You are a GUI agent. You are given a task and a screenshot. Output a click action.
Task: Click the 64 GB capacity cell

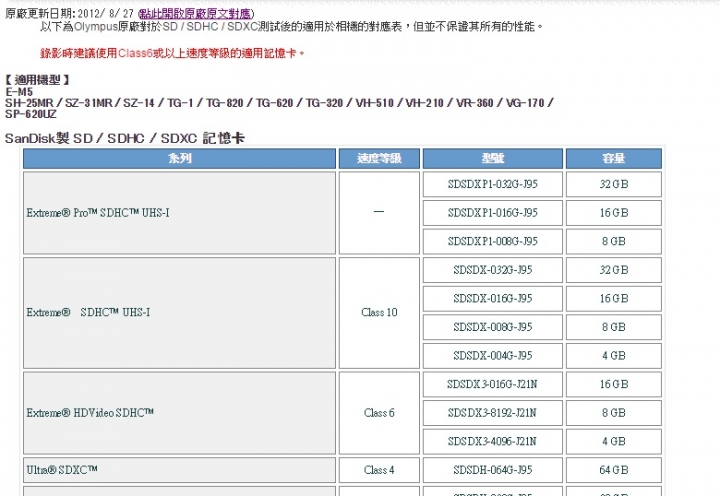pyautogui.click(x=614, y=470)
